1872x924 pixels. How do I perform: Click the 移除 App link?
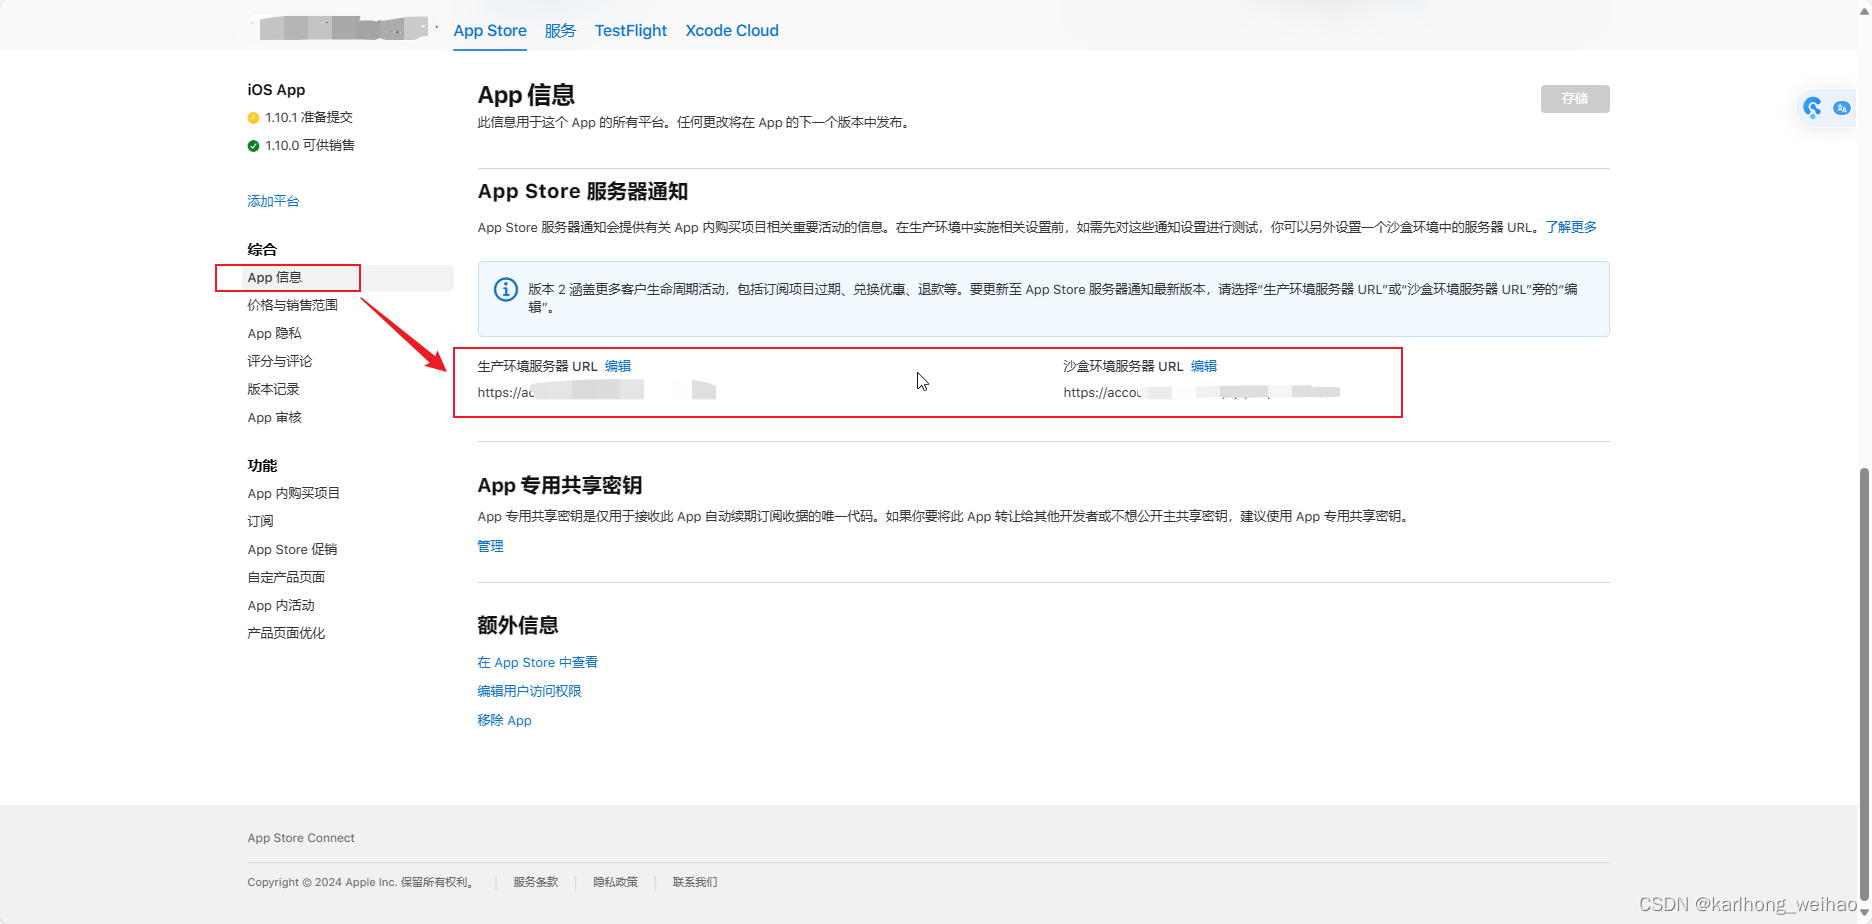[504, 720]
